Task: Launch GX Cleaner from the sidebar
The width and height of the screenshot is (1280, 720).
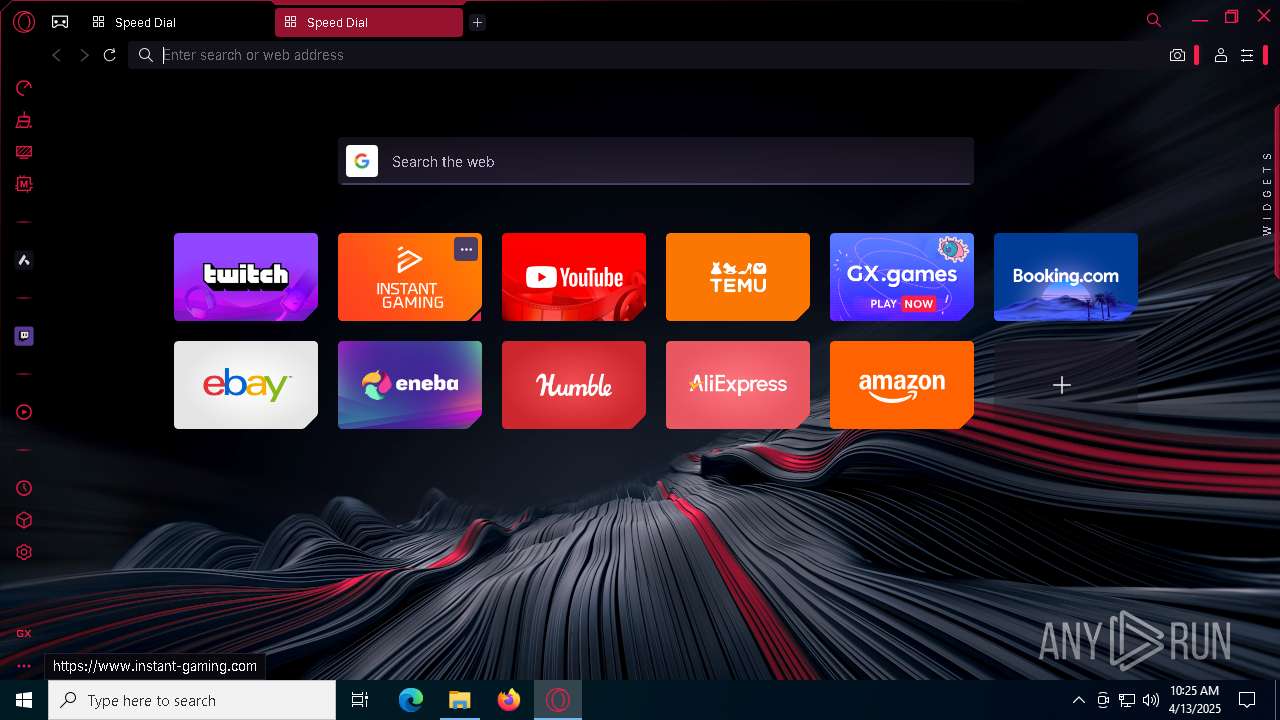Action: click(x=24, y=121)
